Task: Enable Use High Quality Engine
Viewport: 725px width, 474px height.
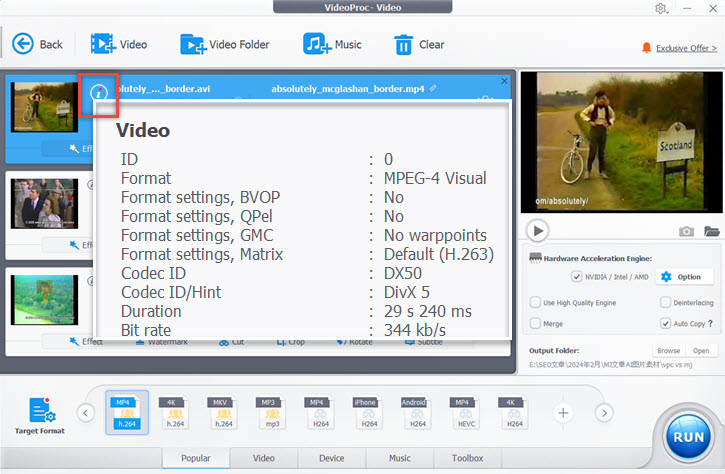Action: coord(535,302)
